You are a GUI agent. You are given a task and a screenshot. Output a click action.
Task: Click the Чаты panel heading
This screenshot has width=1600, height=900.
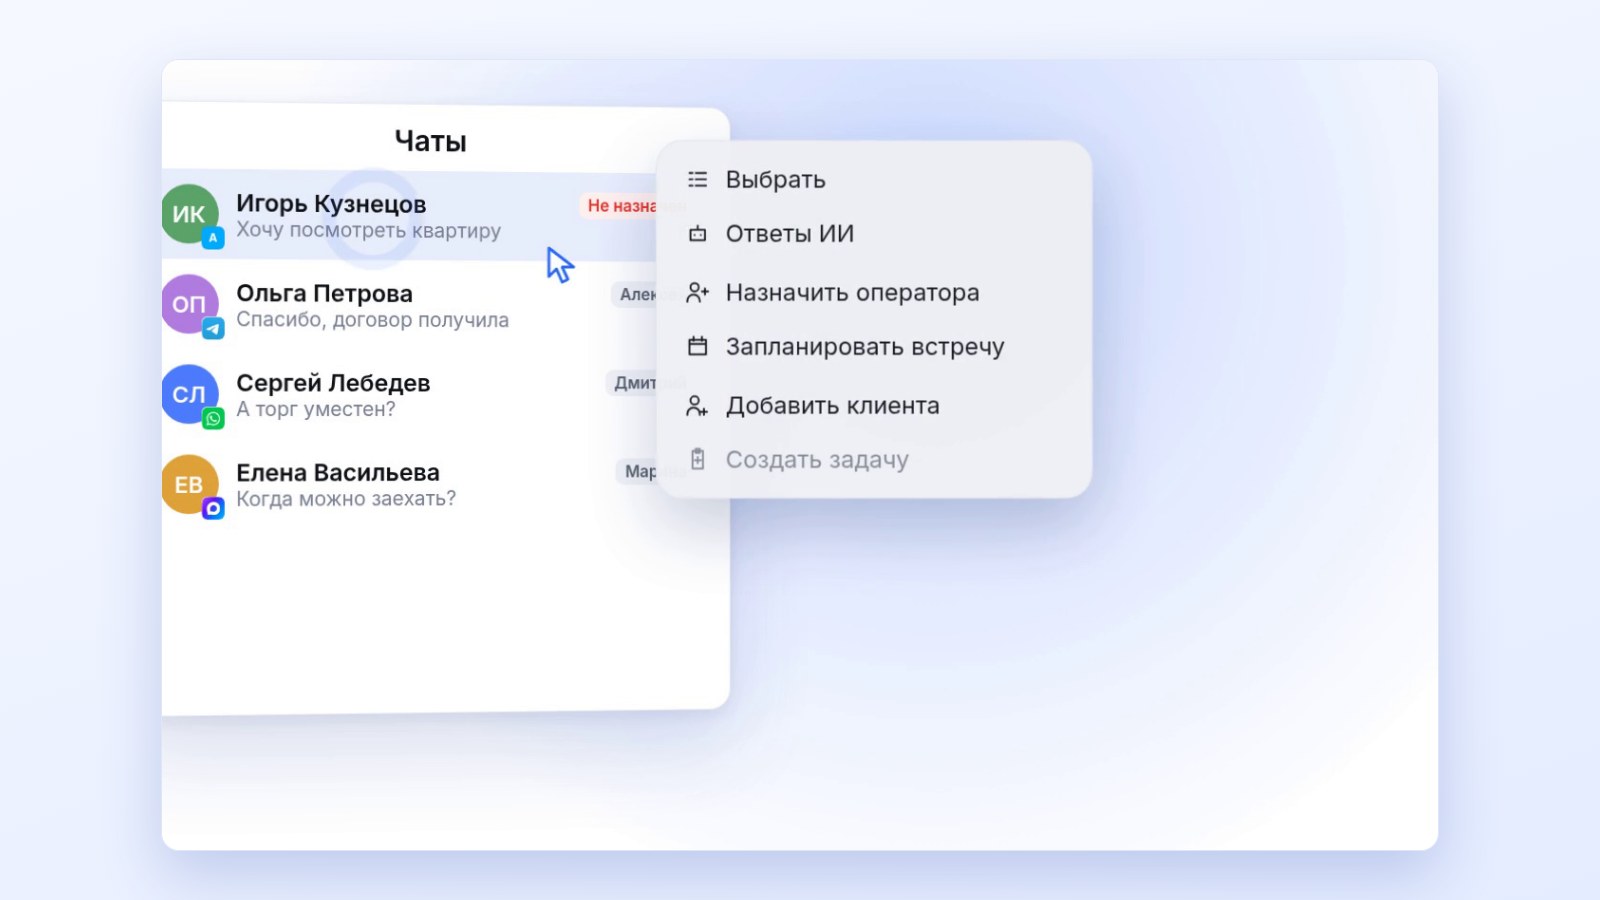tap(430, 141)
